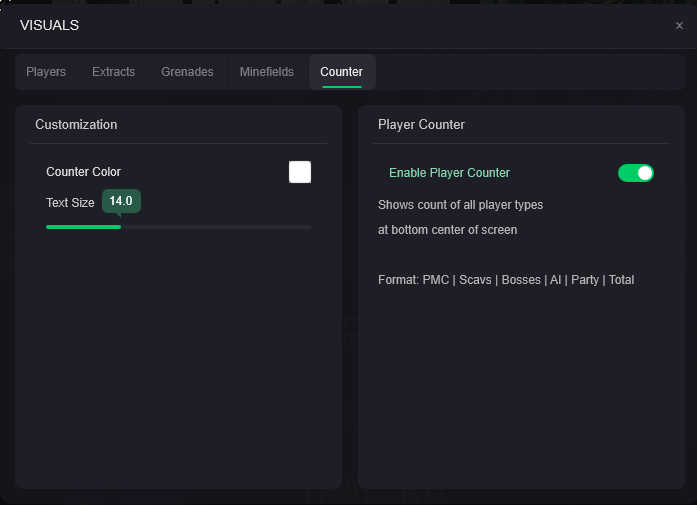Click the green filled part of the Text Size slider
The width and height of the screenshot is (697, 505).
coord(83,227)
